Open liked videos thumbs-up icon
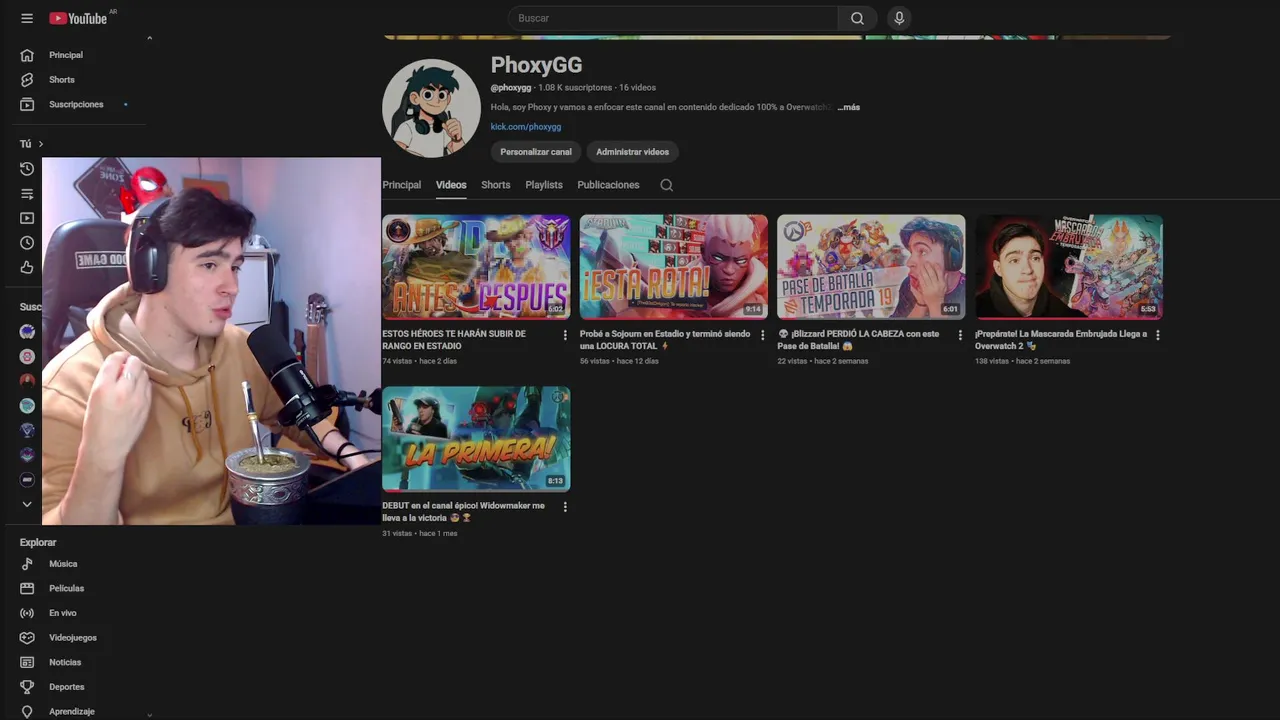The image size is (1280, 720). (27, 267)
